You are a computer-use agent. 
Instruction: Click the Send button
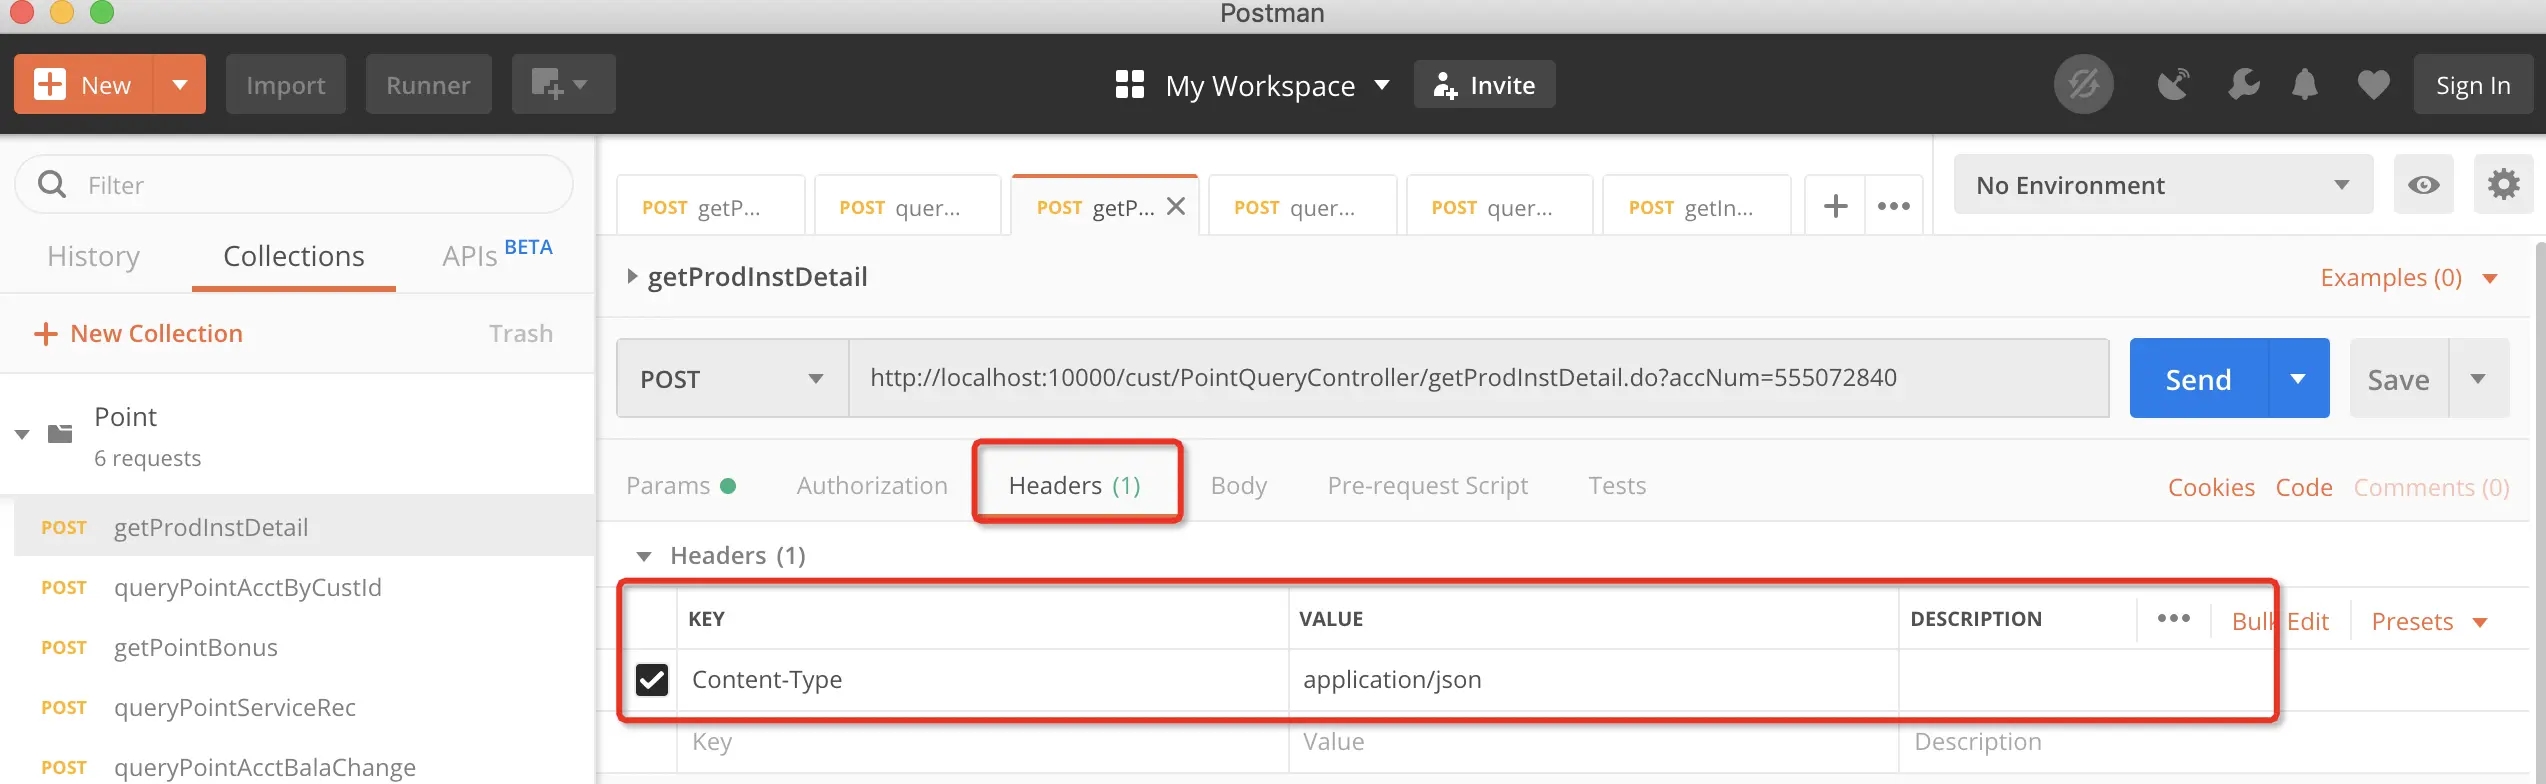tap(2198, 379)
